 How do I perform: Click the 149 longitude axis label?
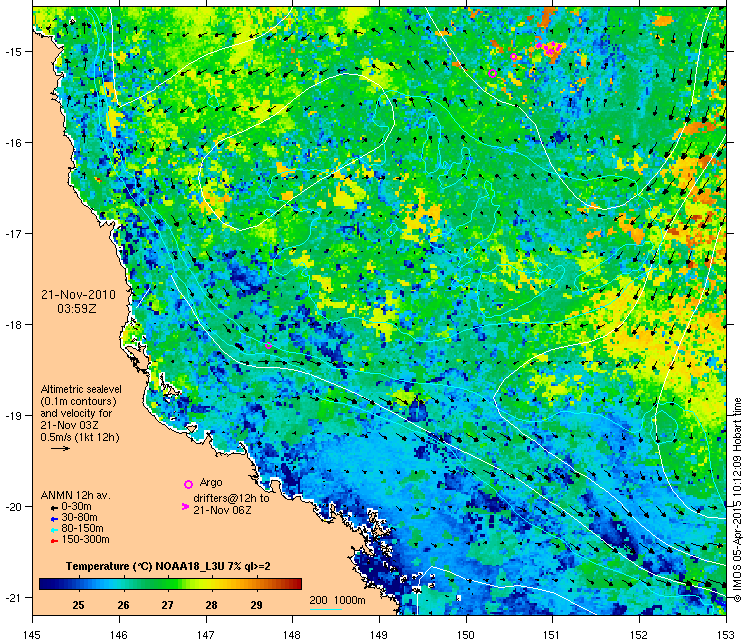(x=379, y=635)
